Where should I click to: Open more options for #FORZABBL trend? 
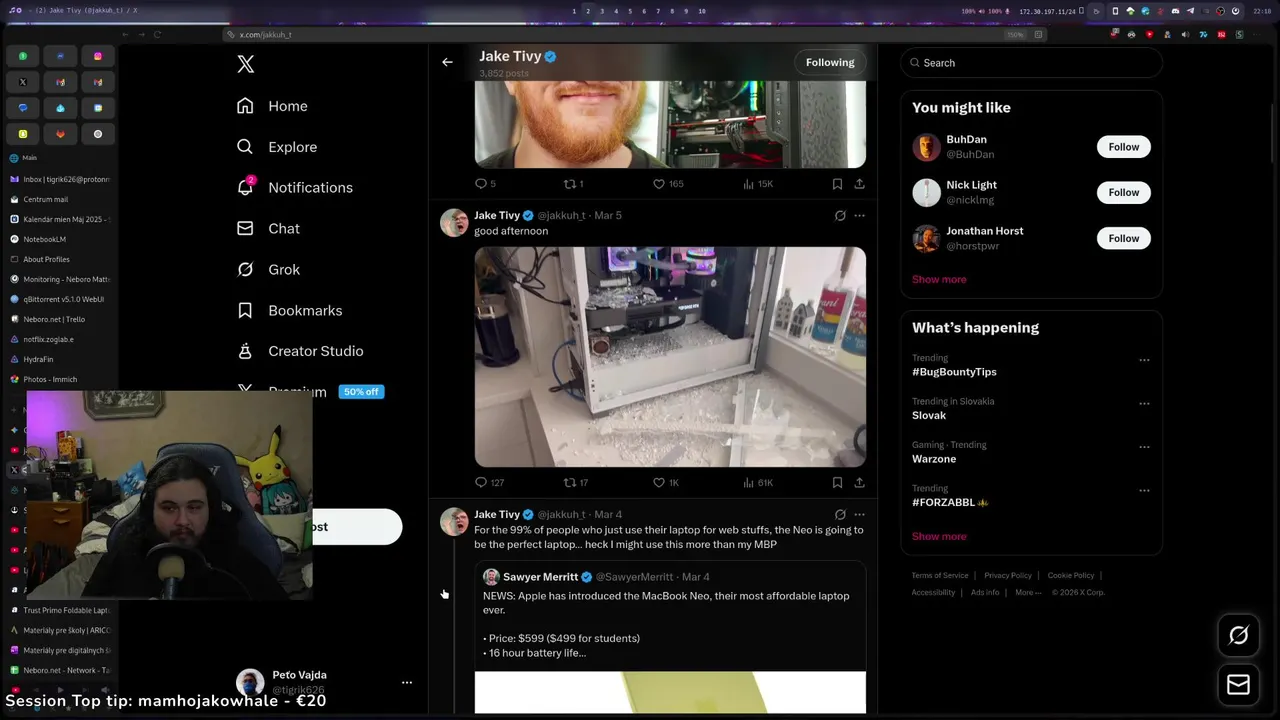[x=1144, y=491]
